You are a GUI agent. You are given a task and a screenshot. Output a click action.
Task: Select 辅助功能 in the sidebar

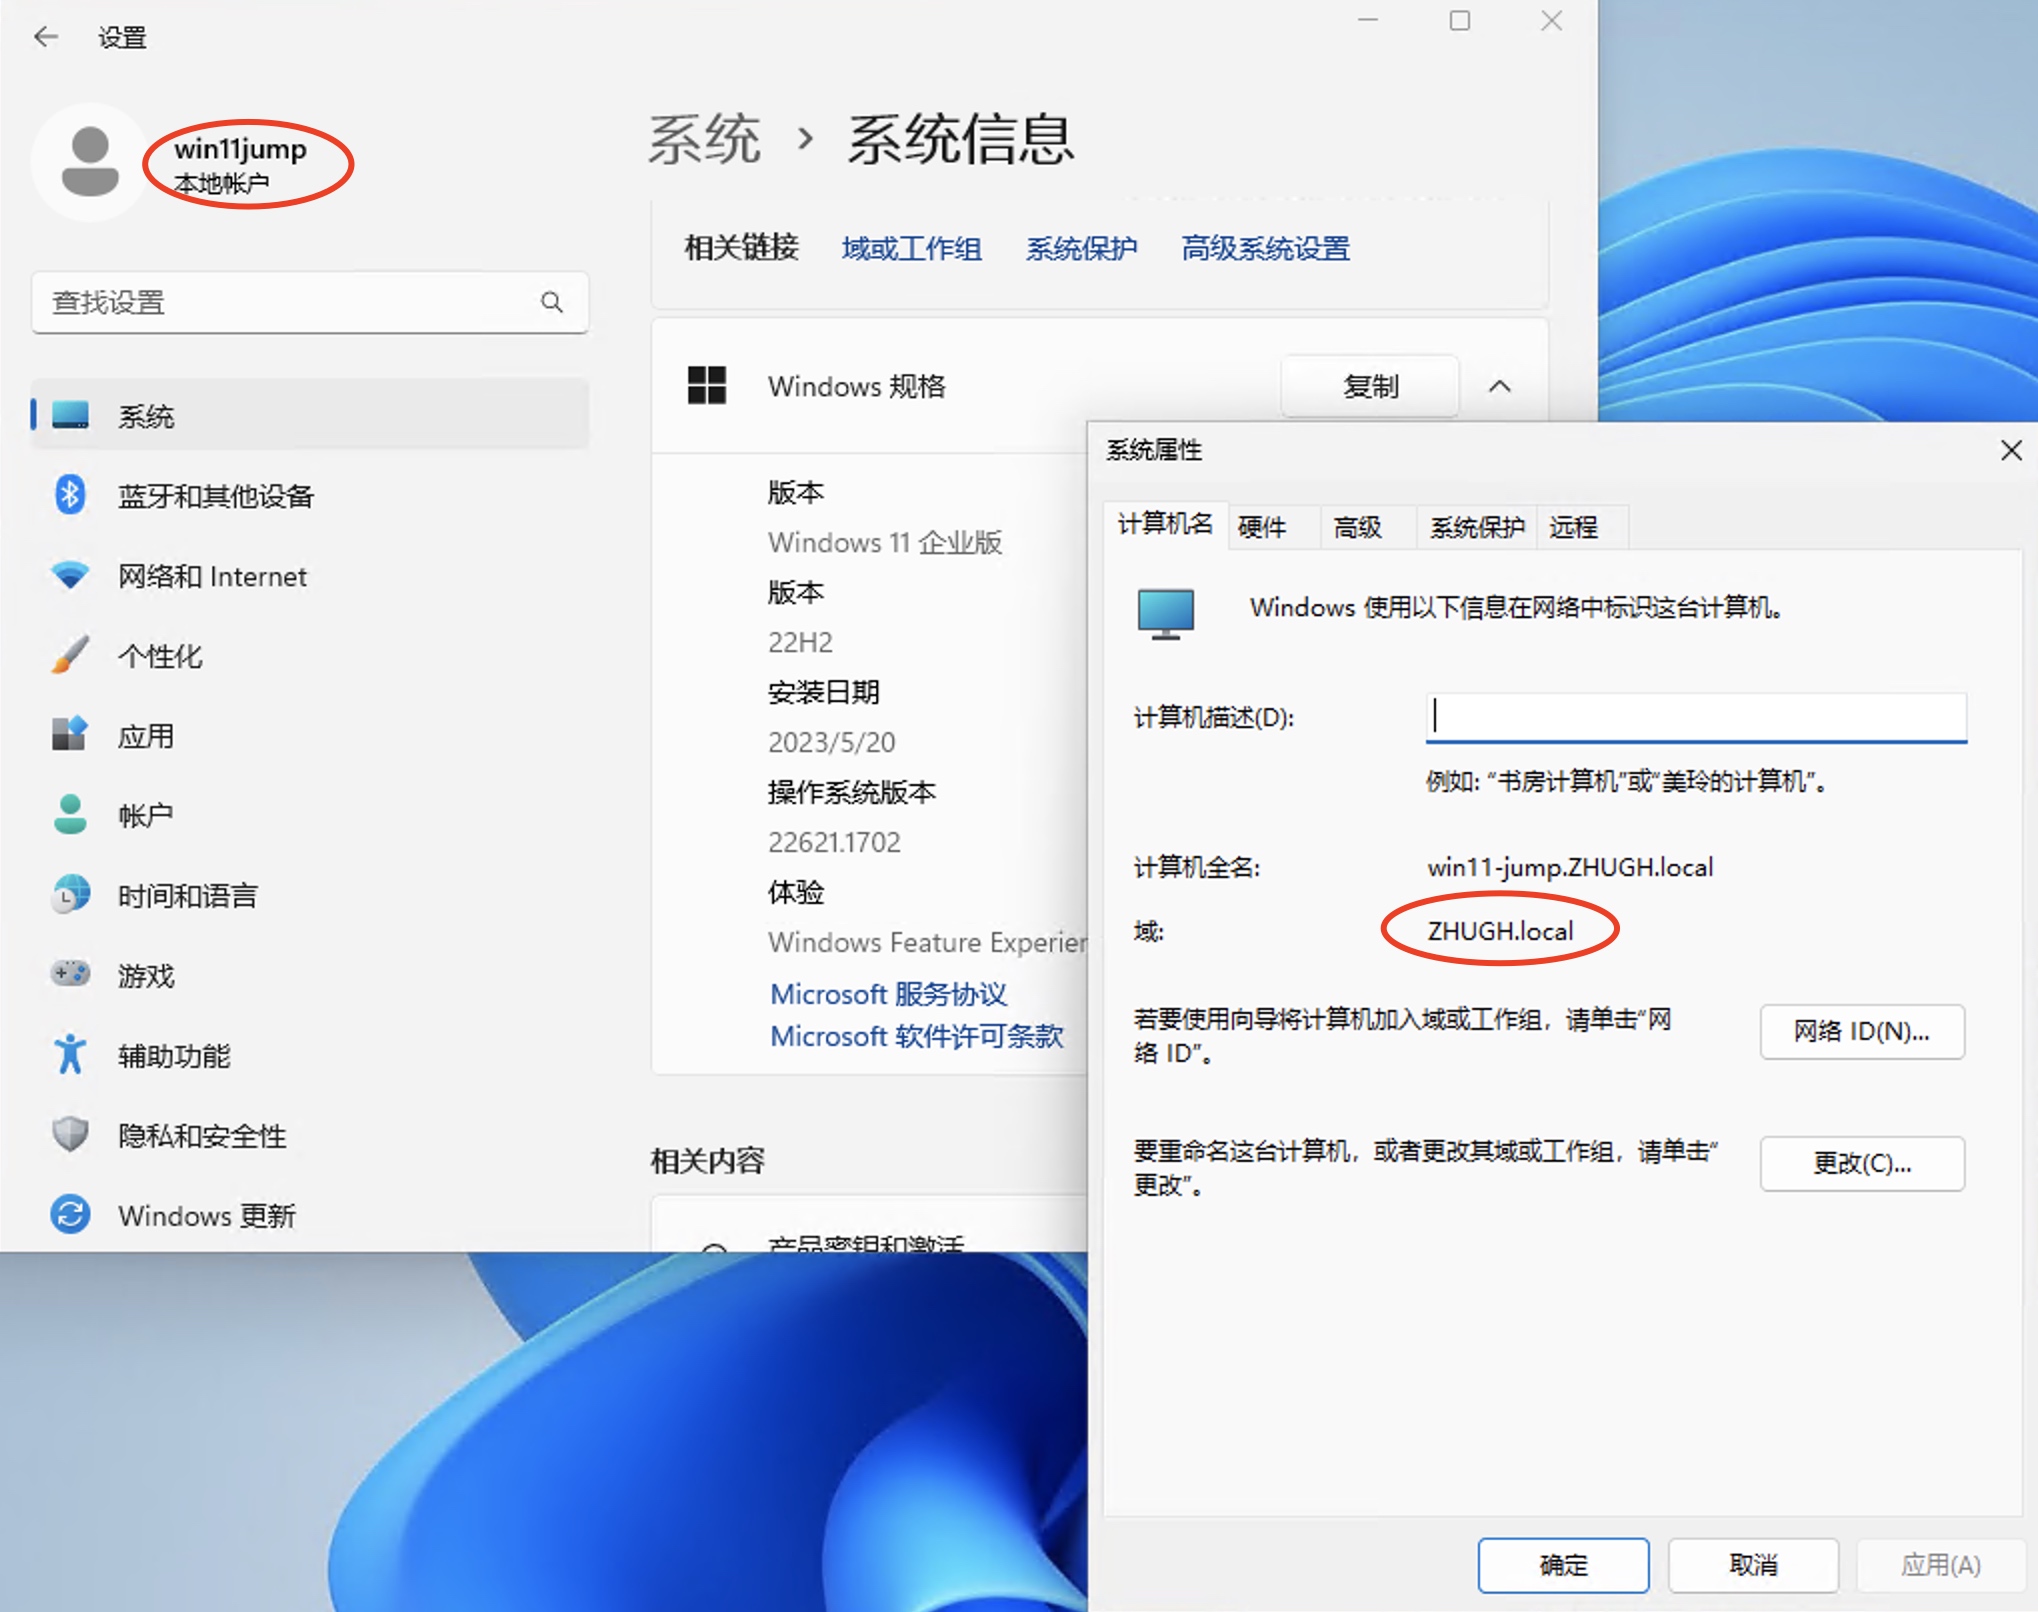pyautogui.click(x=310, y=1055)
